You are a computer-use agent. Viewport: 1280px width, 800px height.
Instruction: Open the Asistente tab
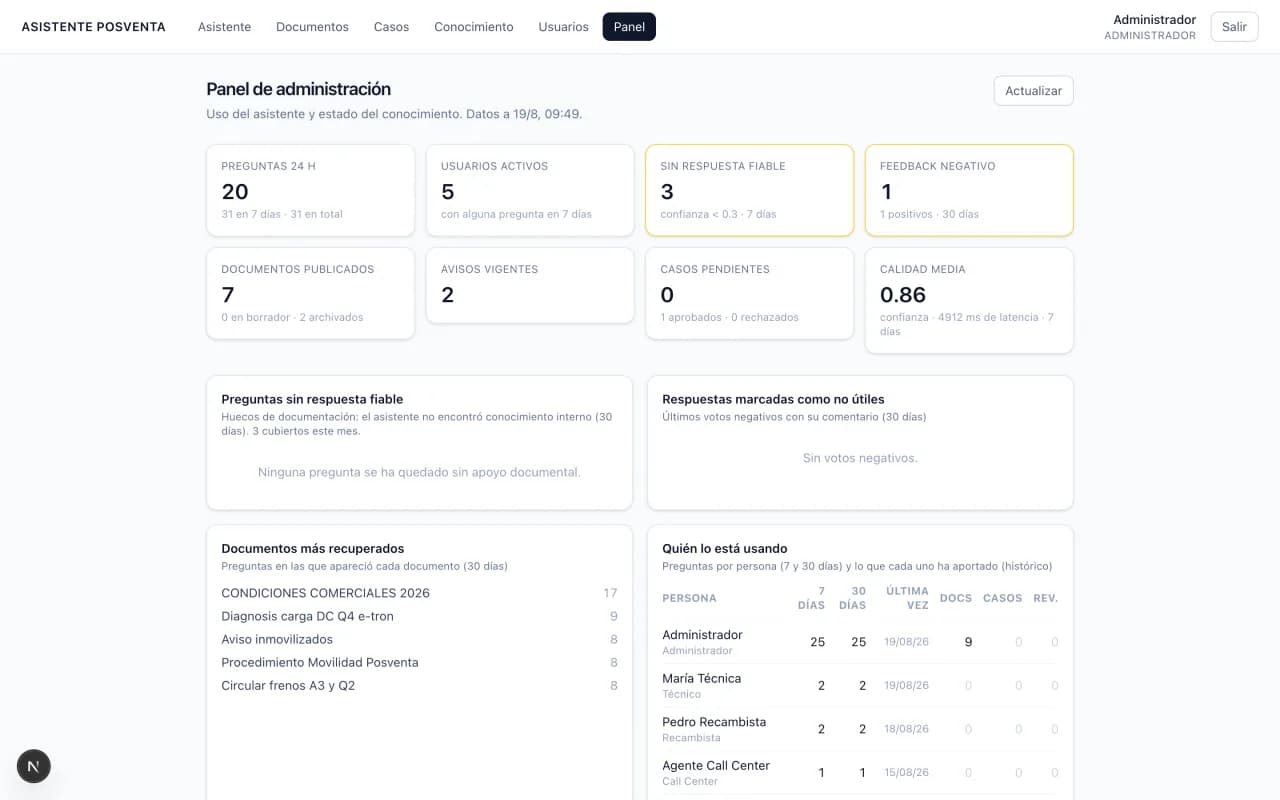224,27
